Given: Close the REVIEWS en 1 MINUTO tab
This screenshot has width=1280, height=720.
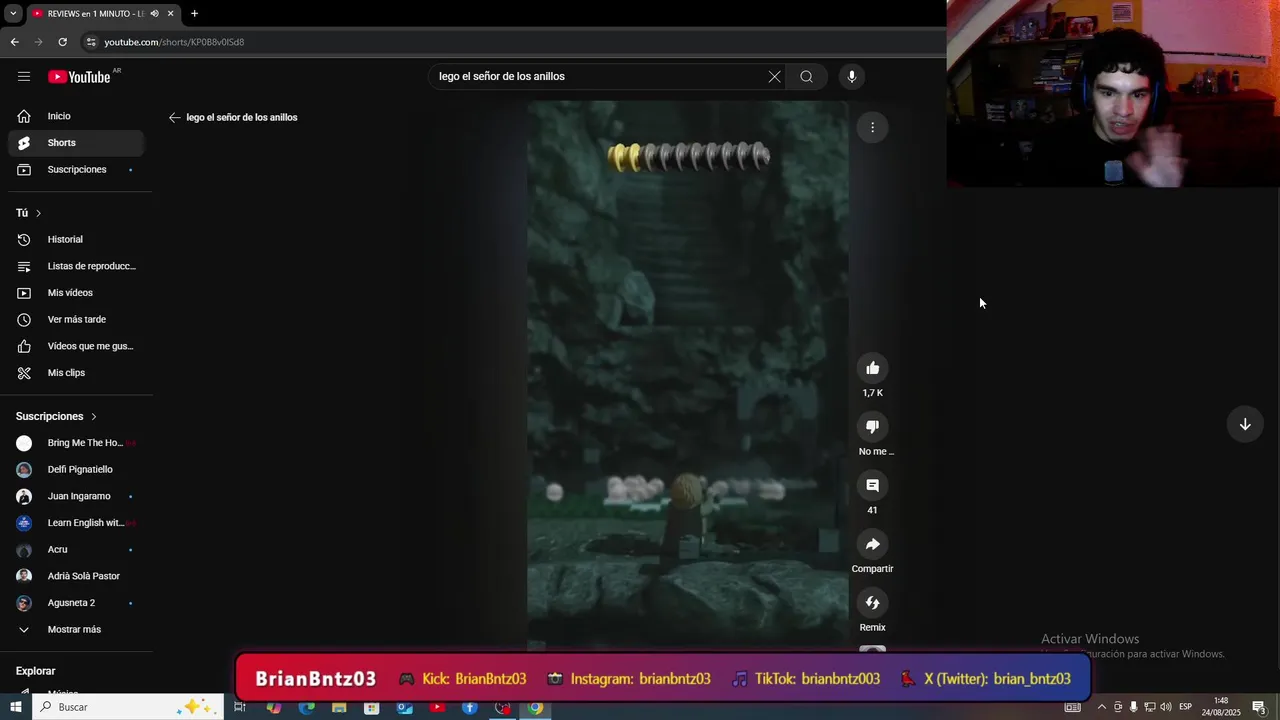Looking at the screenshot, I should coord(170,14).
